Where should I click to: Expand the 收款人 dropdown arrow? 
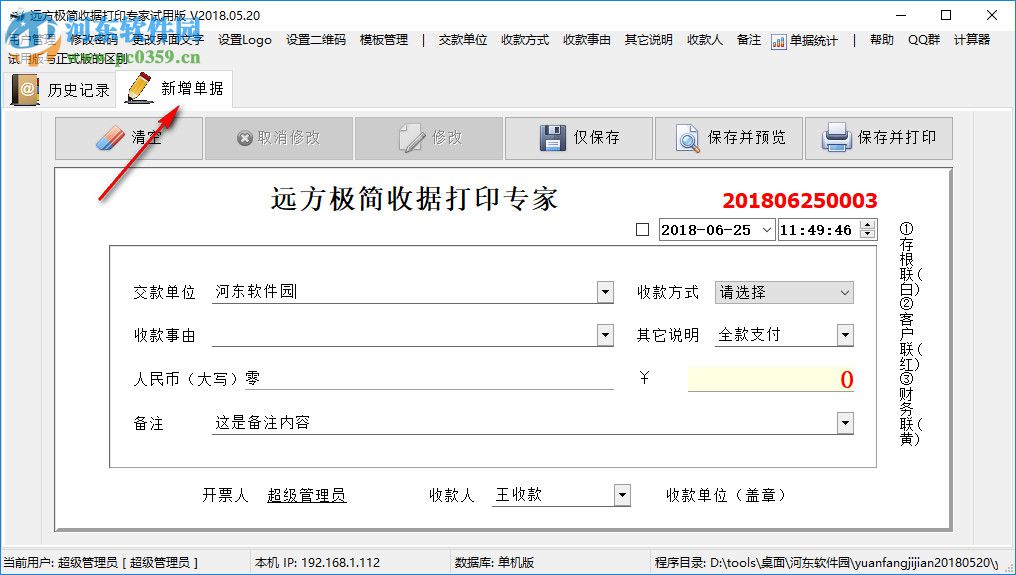[622, 495]
